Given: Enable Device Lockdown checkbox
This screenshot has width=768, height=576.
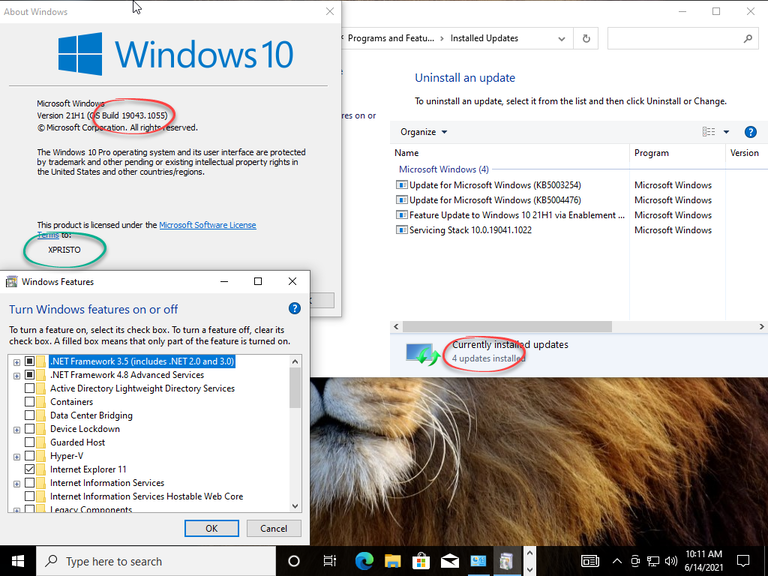Looking at the screenshot, I should point(30,429).
